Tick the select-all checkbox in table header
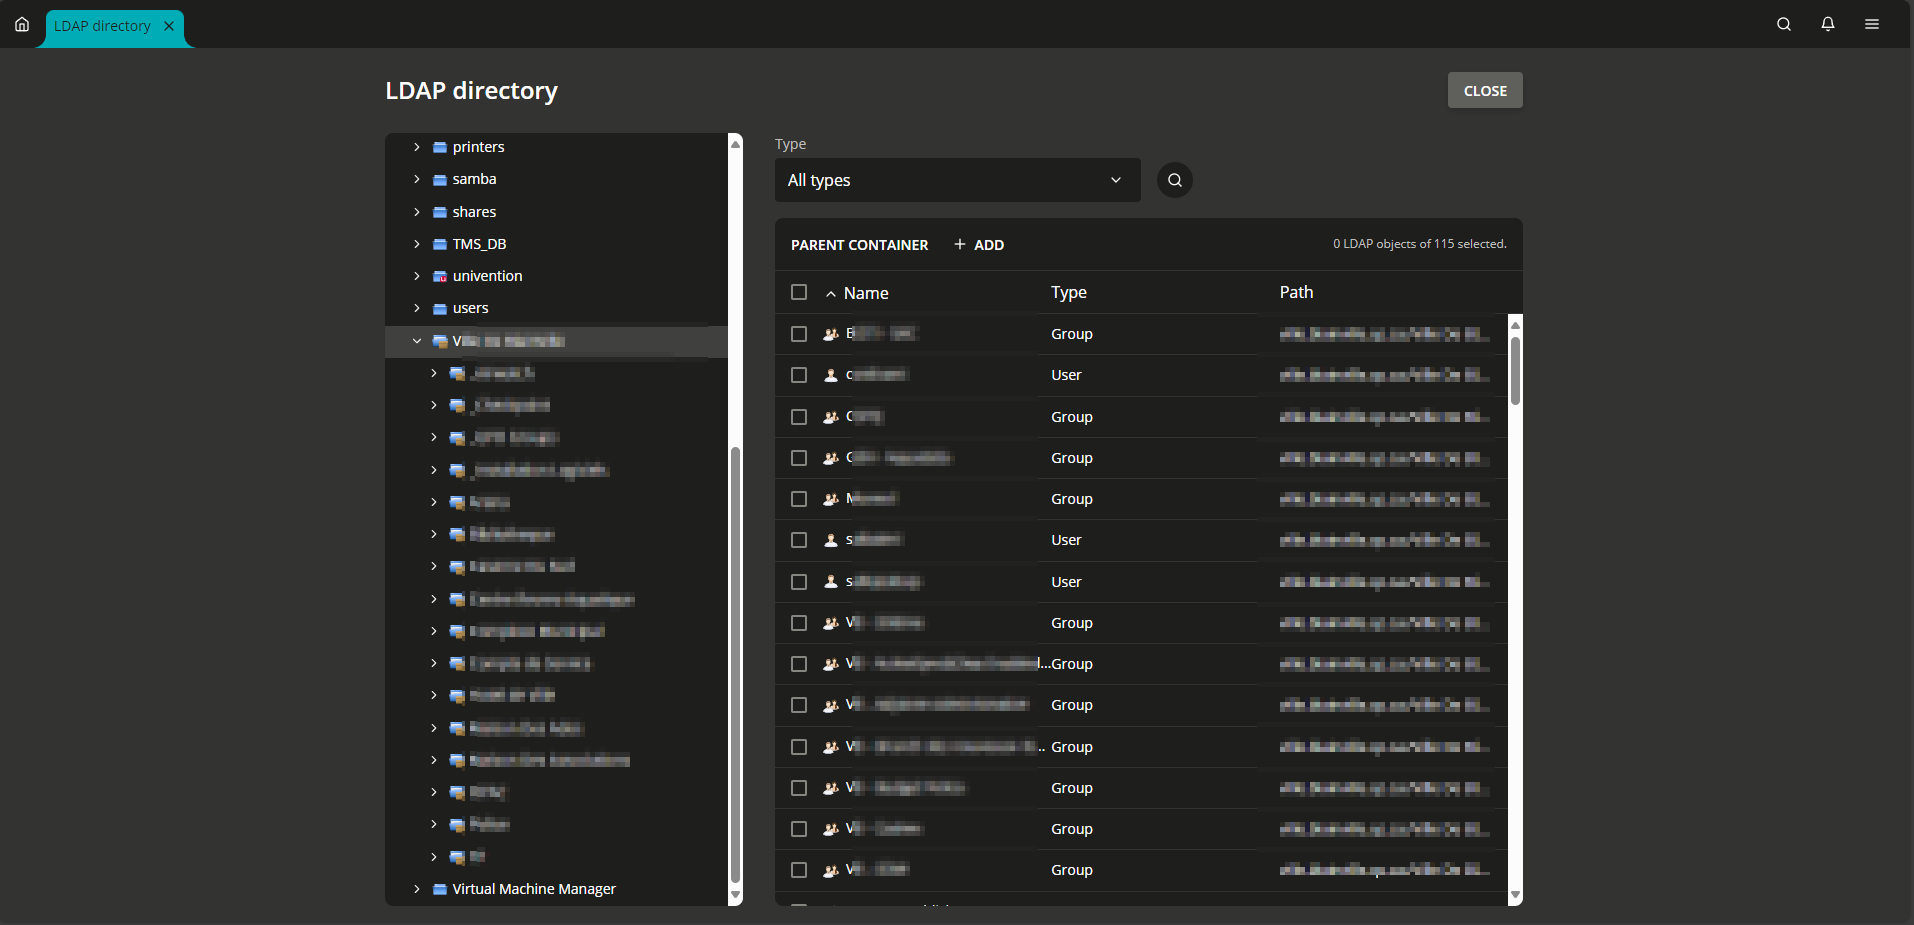This screenshot has width=1914, height=925. (799, 292)
